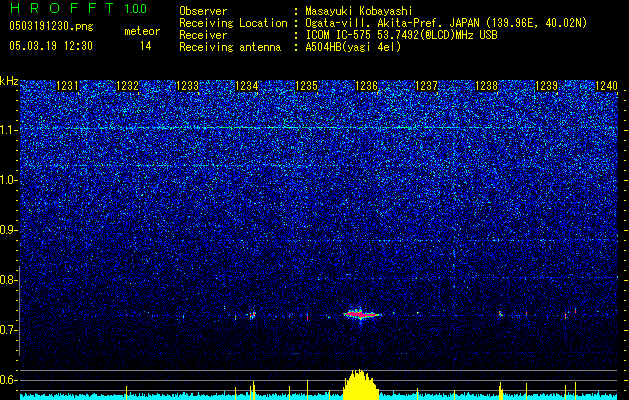Click the 1236 time marker

point(367,86)
